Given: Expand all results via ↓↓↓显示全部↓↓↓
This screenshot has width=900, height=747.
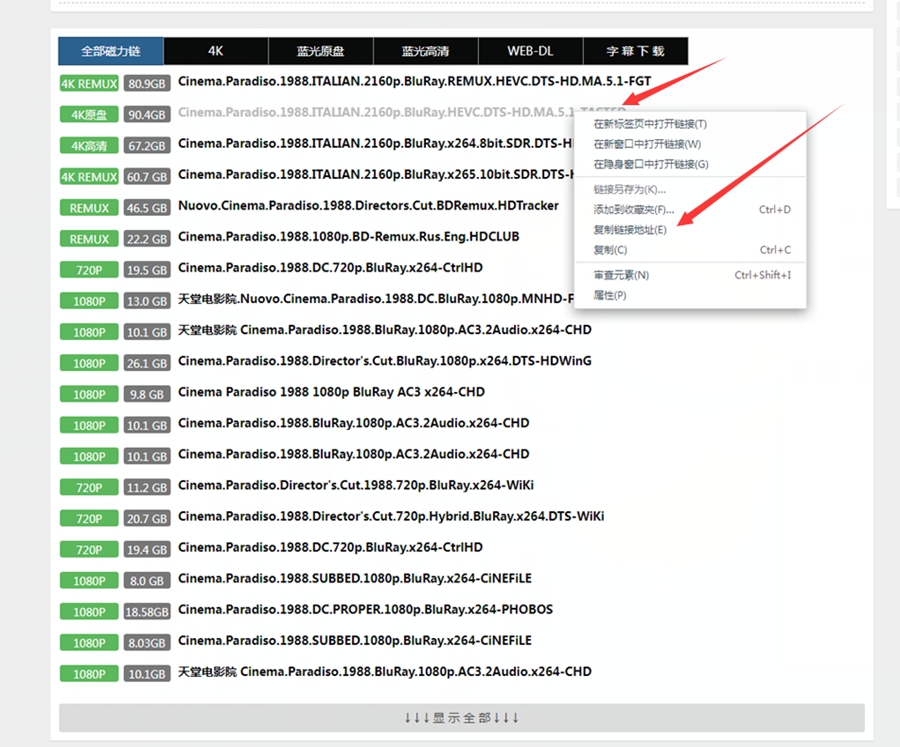Looking at the screenshot, I should click(x=461, y=717).
